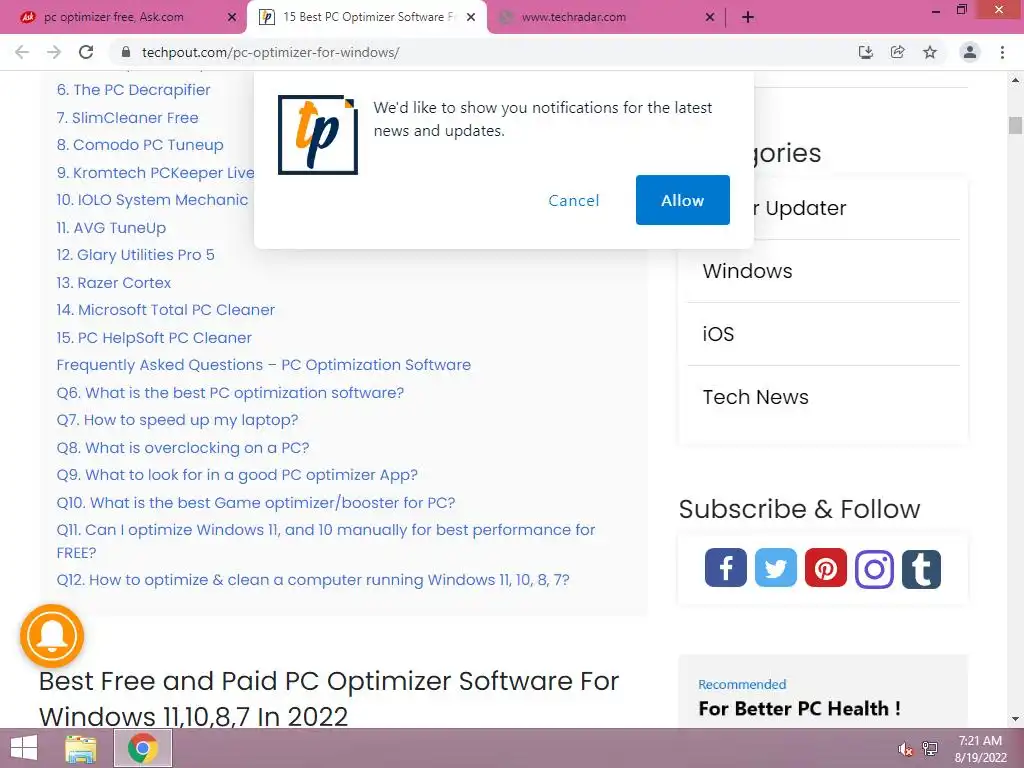Open the Windows Start button
The height and width of the screenshot is (768, 1024).
(x=24, y=748)
